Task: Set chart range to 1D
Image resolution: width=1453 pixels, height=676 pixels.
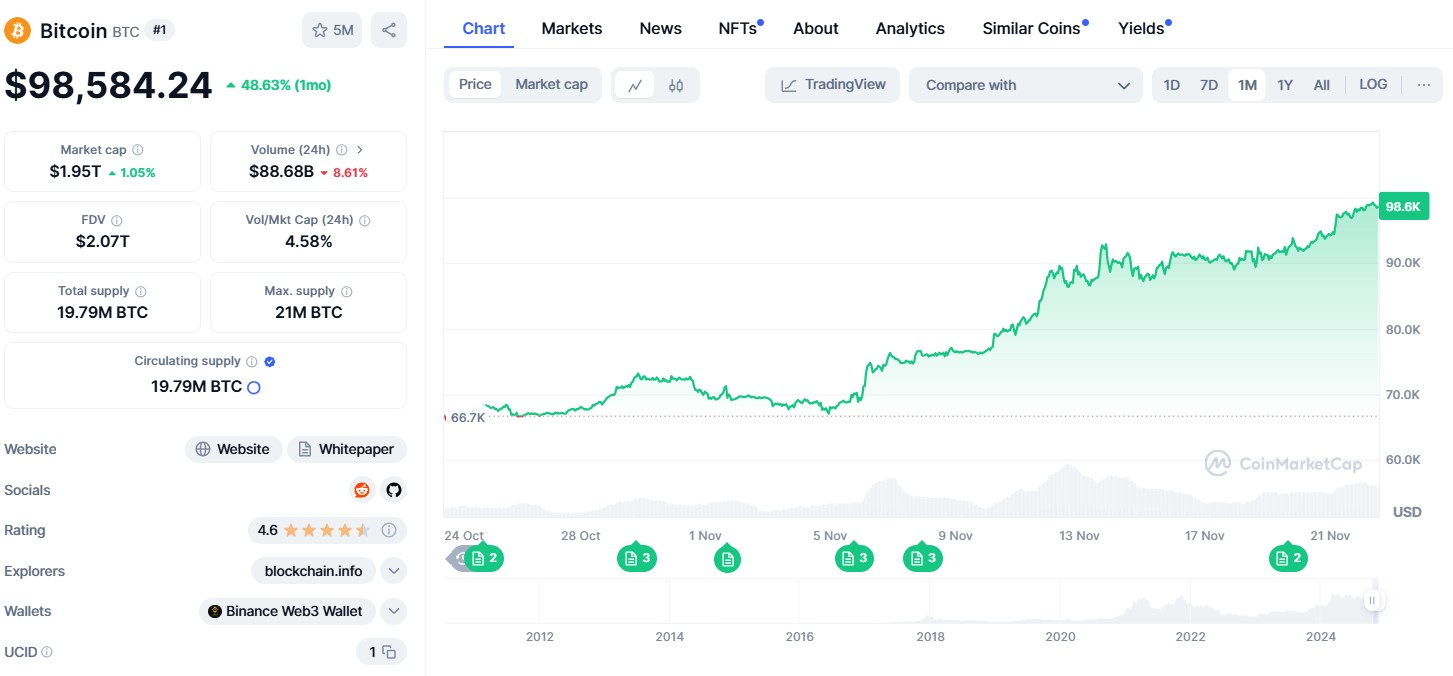Action: click(x=1172, y=85)
